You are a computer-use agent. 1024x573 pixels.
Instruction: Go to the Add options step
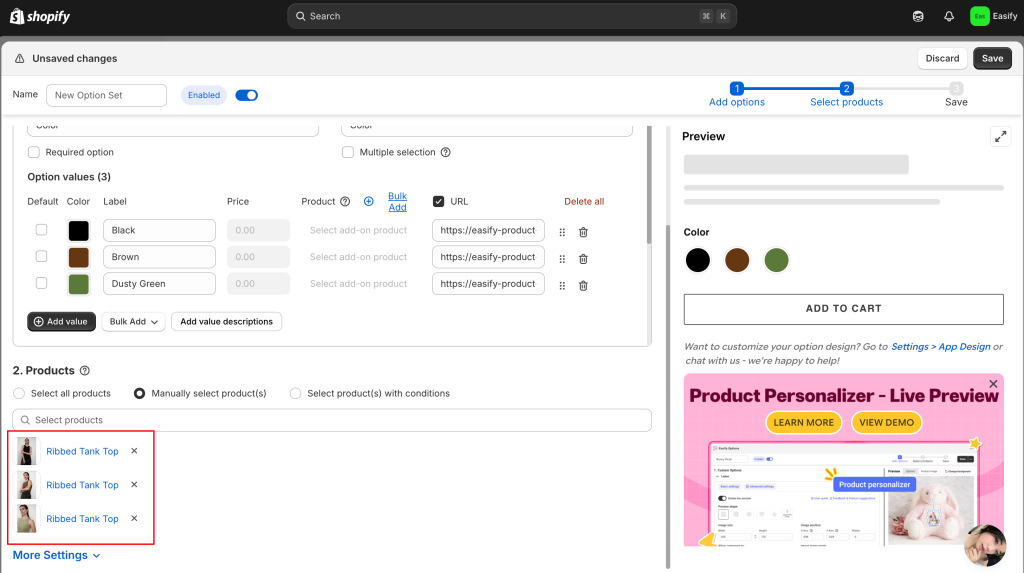pyautogui.click(x=737, y=95)
